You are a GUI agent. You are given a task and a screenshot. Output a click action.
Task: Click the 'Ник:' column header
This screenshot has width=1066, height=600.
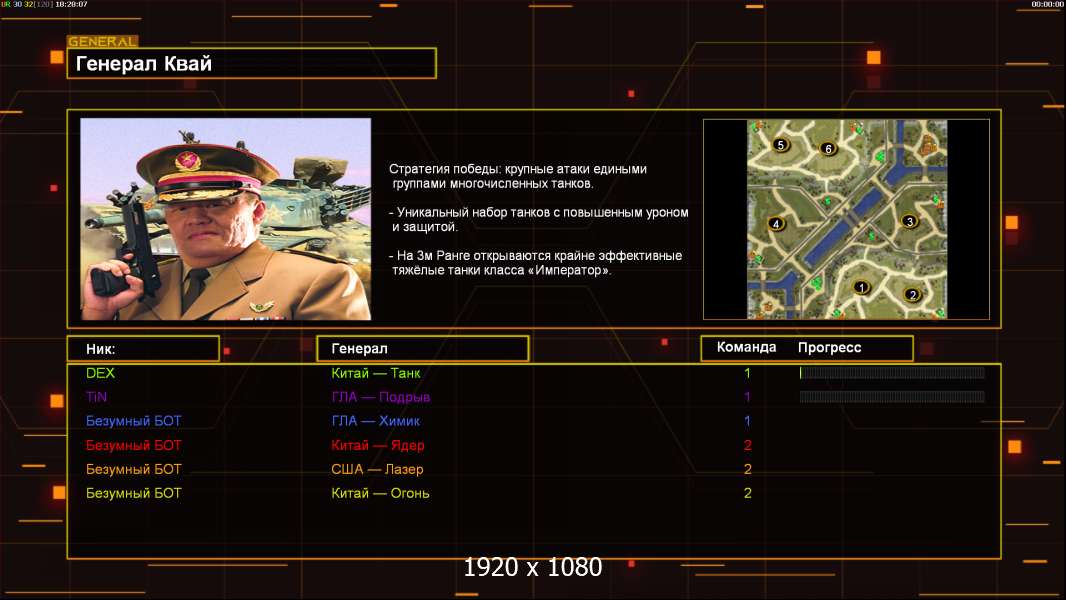pos(143,349)
